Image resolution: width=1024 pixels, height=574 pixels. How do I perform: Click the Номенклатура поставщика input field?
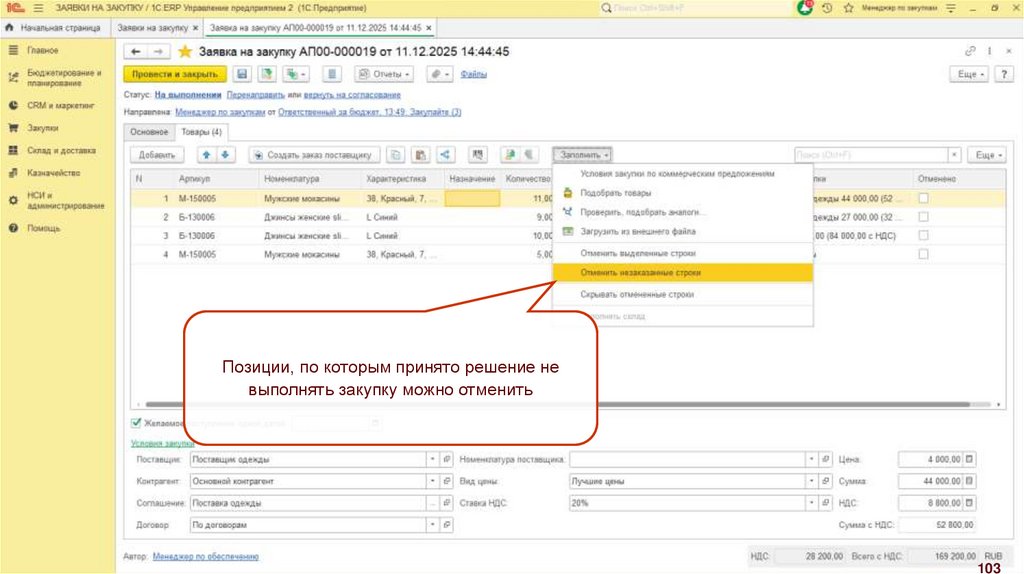click(687, 460)
